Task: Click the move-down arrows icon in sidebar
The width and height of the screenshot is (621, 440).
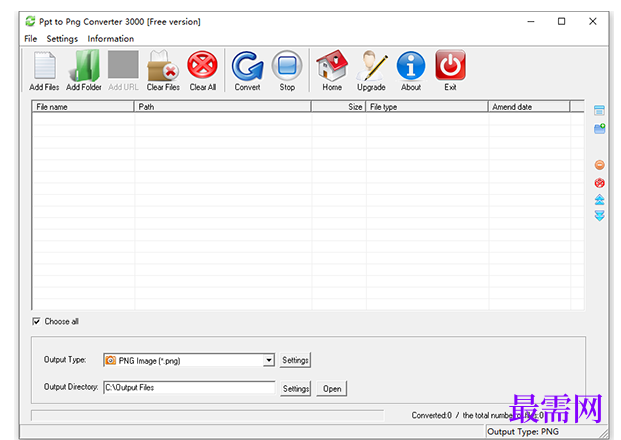Action: [600, 216]
